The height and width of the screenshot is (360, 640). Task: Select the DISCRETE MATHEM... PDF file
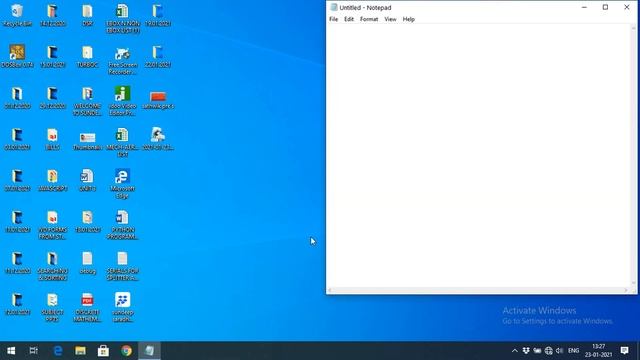(87, 307)
